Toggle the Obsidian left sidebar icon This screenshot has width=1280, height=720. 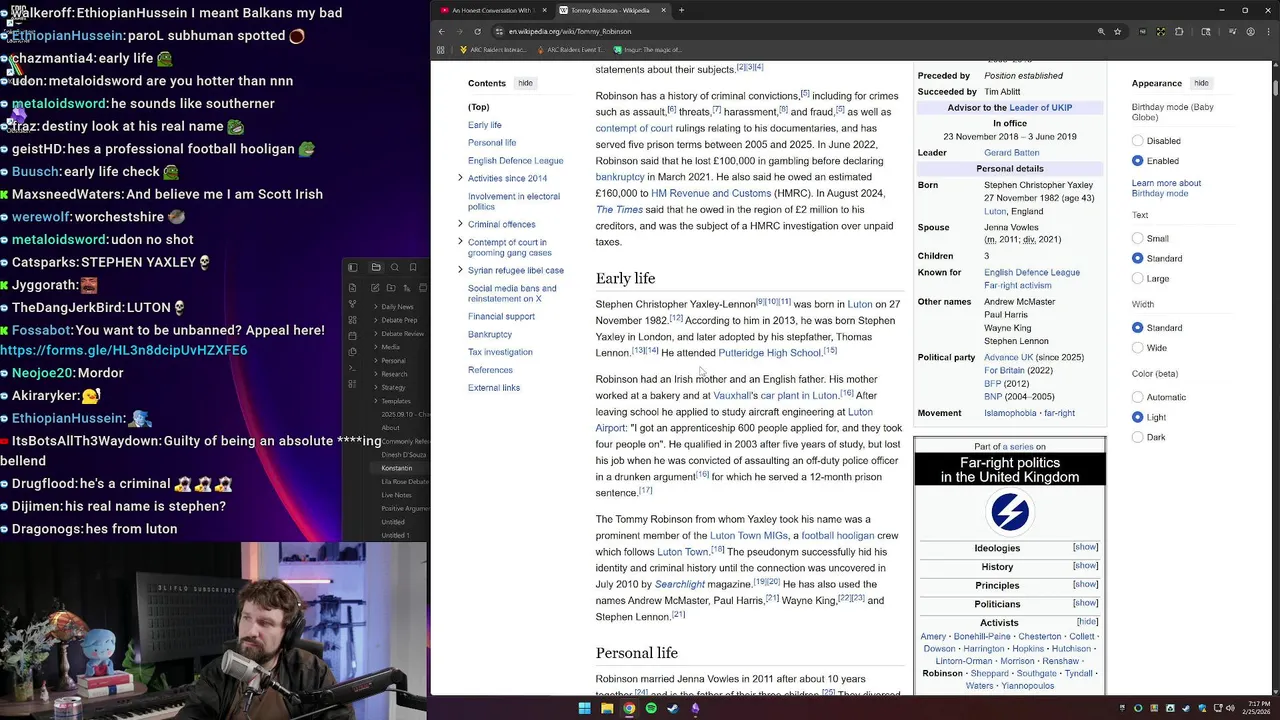coord(352,267)
